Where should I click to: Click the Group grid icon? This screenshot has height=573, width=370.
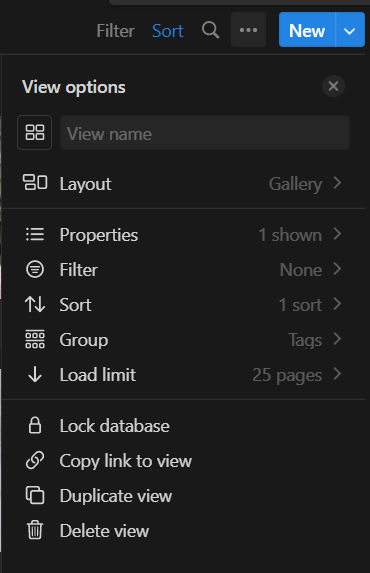[x=35, y=339]
